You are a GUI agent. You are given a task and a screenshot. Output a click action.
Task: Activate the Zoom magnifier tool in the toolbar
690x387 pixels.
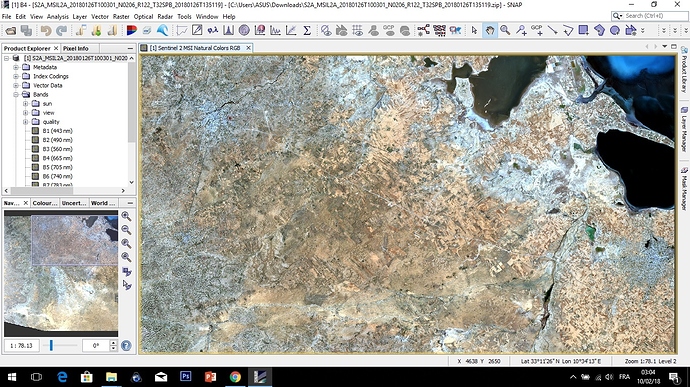point(505,30)
